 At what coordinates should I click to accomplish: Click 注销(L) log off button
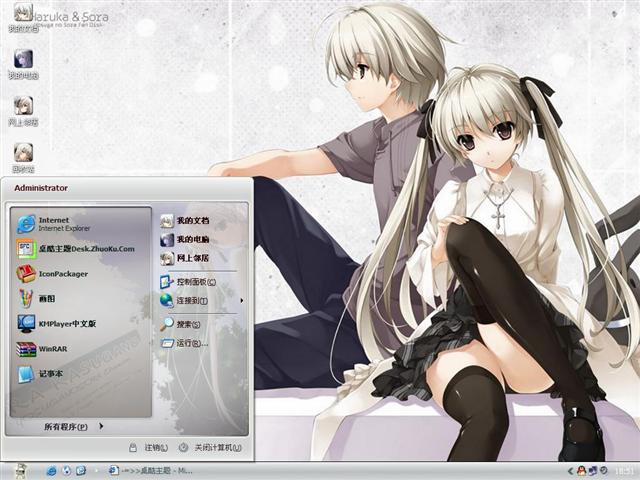point(148,448)
